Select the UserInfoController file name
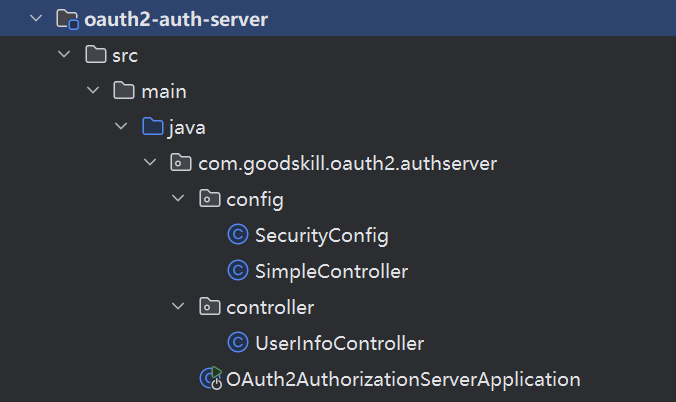Image resolution: width=676 pixels, height=402 pixels. pyautogui.click(x=340, y=343)
